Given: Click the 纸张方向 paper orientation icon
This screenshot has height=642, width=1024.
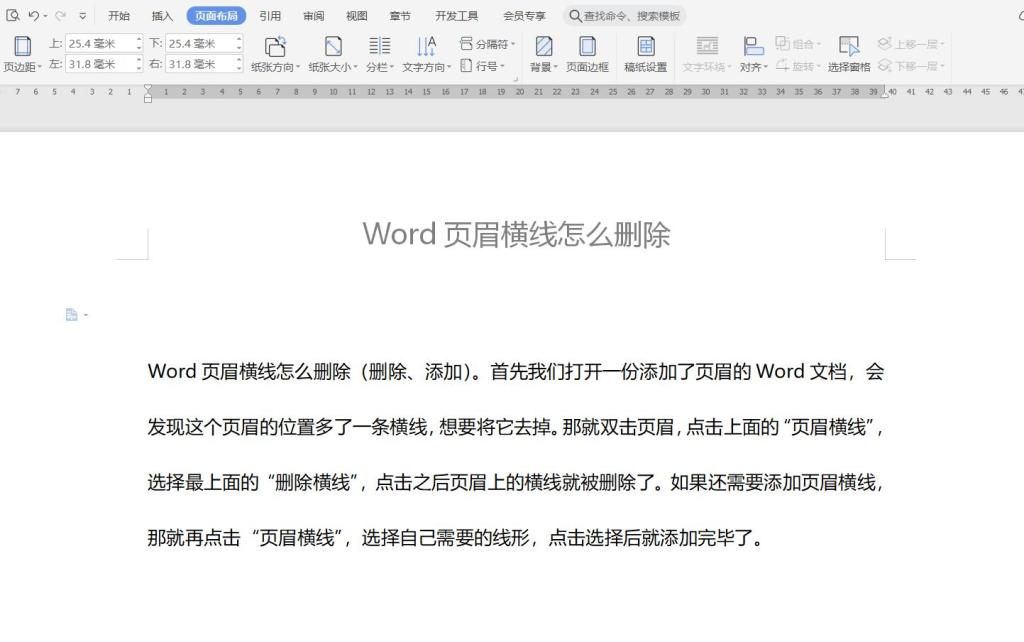Looking at the screenshot, I should click(x=275, y=46).
